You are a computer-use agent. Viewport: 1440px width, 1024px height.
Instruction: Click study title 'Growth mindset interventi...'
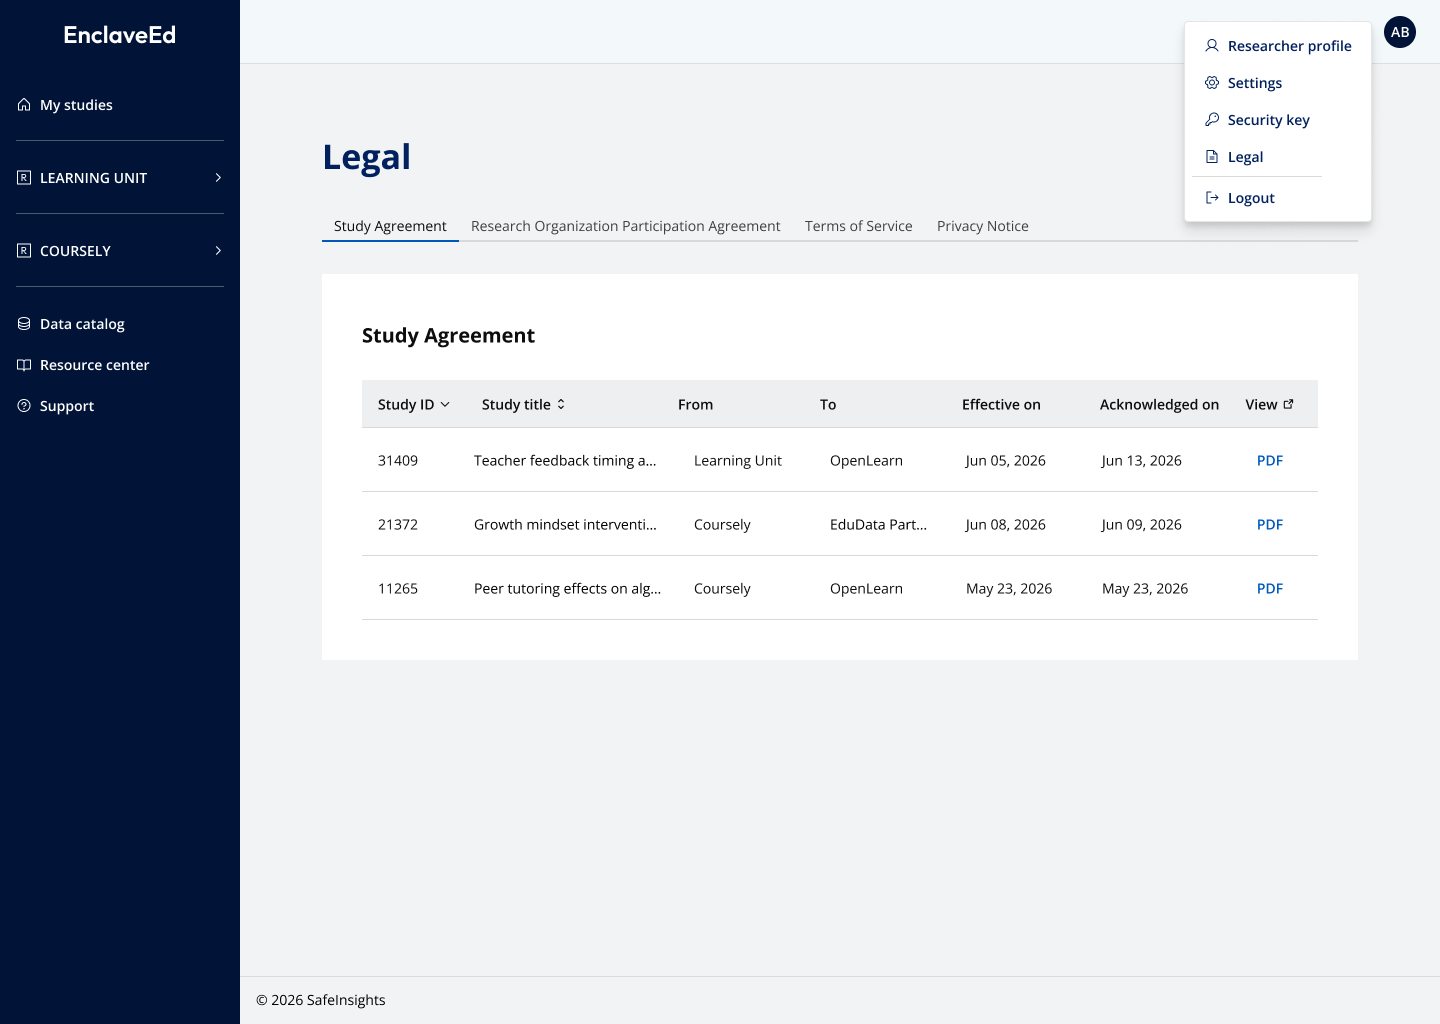565,525
